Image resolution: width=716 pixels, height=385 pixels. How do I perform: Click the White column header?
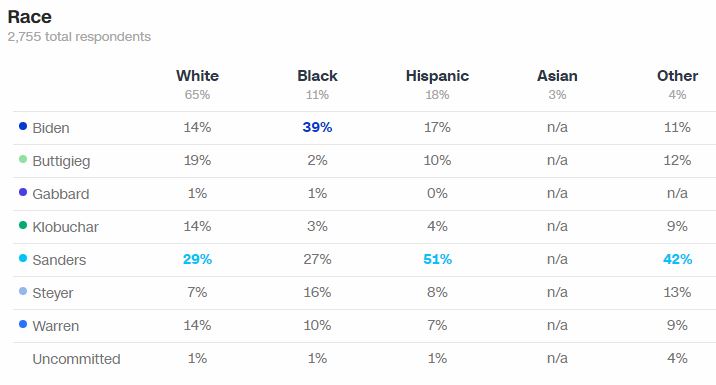(197, 76)
